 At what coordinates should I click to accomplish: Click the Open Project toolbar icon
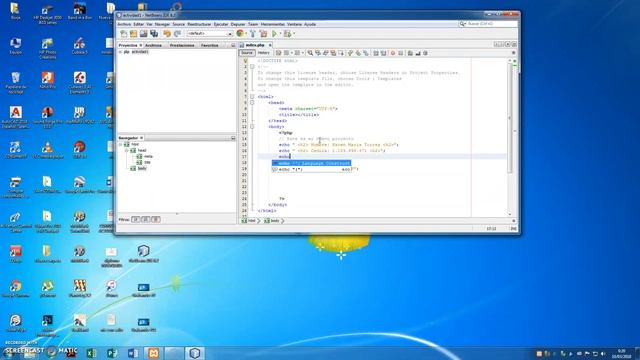[144, 34]
